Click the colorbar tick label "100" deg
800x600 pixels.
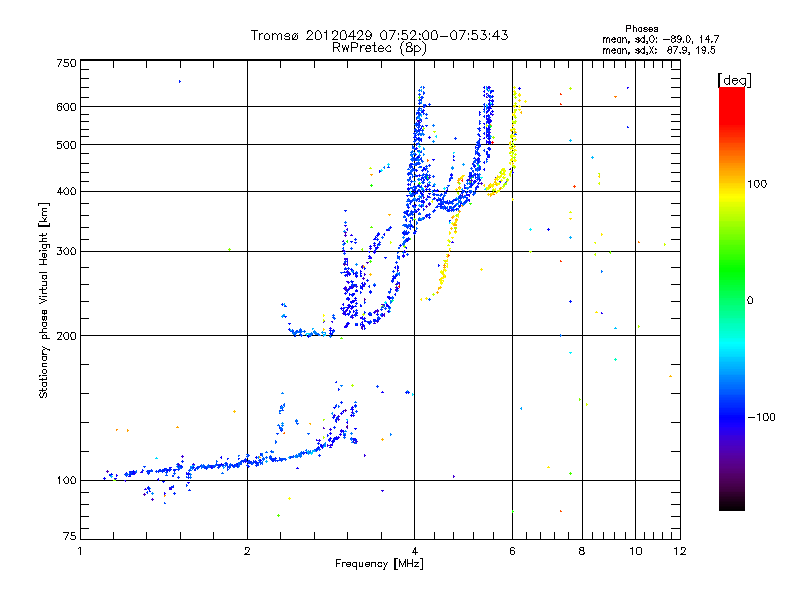tap(757, 184)
